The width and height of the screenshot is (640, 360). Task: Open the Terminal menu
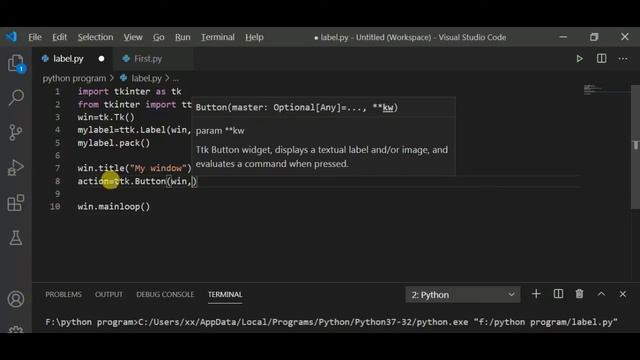click(x=218, y=37)
